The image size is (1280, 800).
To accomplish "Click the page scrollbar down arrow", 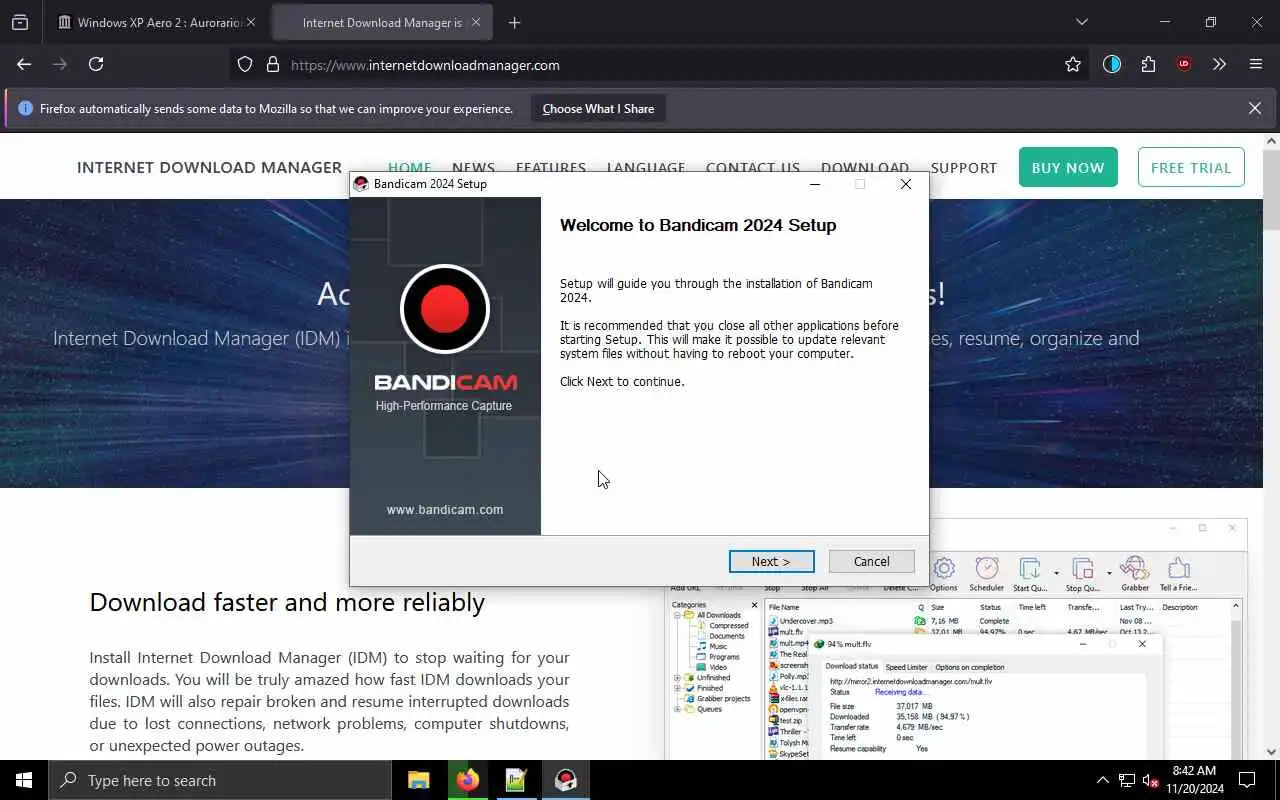I will [x=1272, y=752].
